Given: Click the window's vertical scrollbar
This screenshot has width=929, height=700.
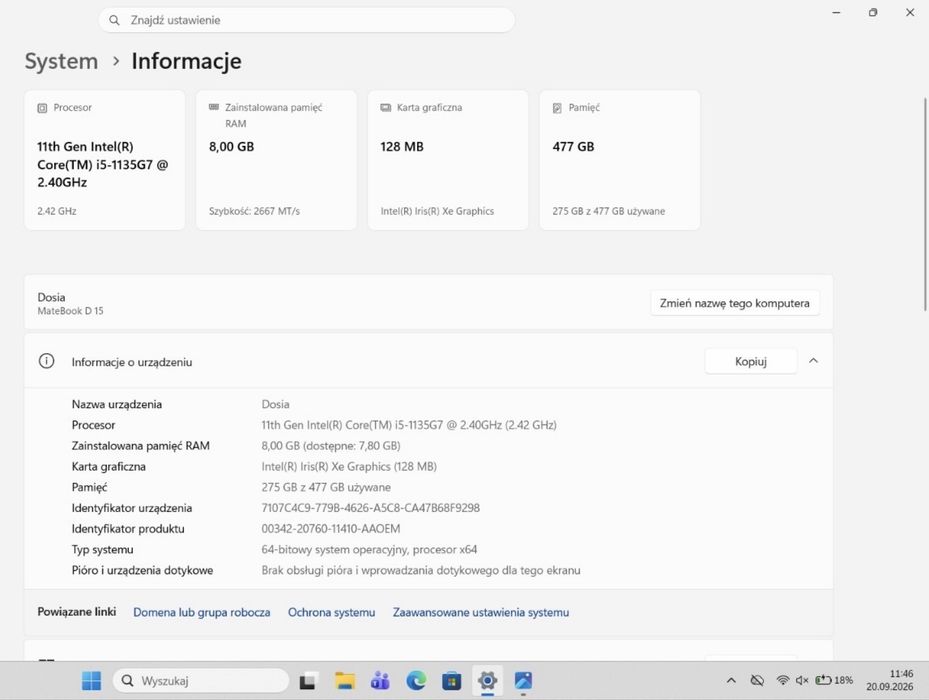Looking at the screenshot, I should [925, 204].
